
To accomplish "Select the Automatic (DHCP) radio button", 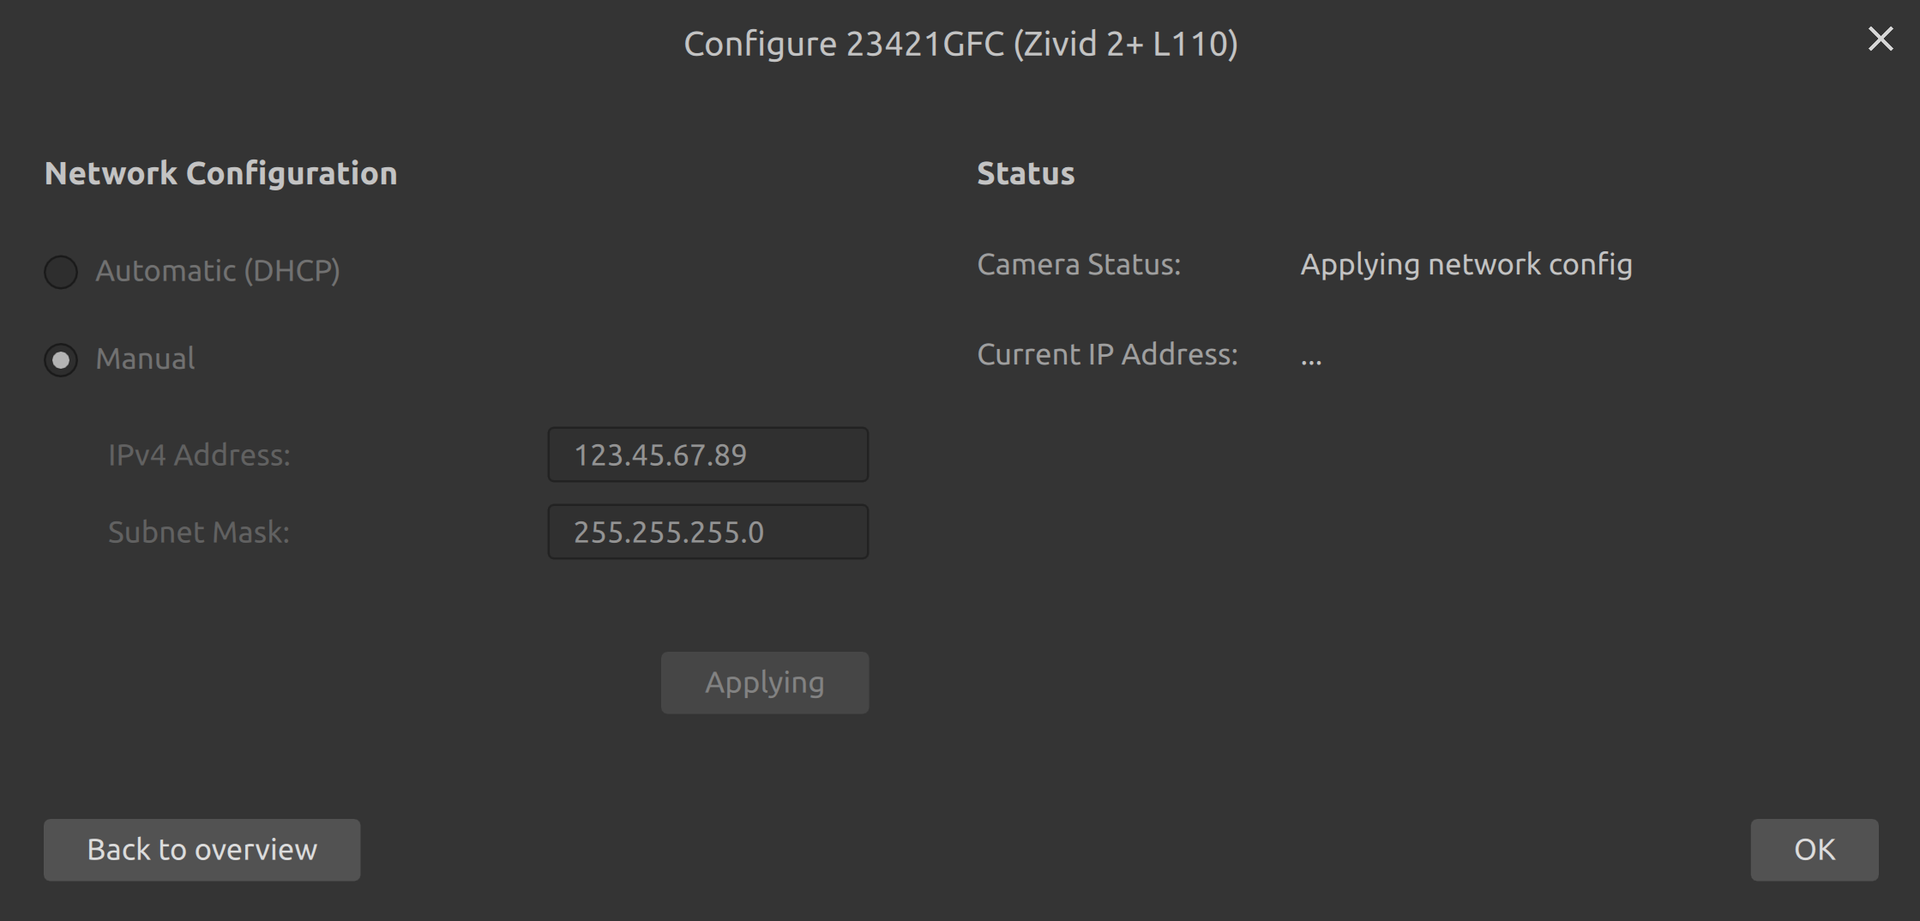I will [x=61, y=271].
